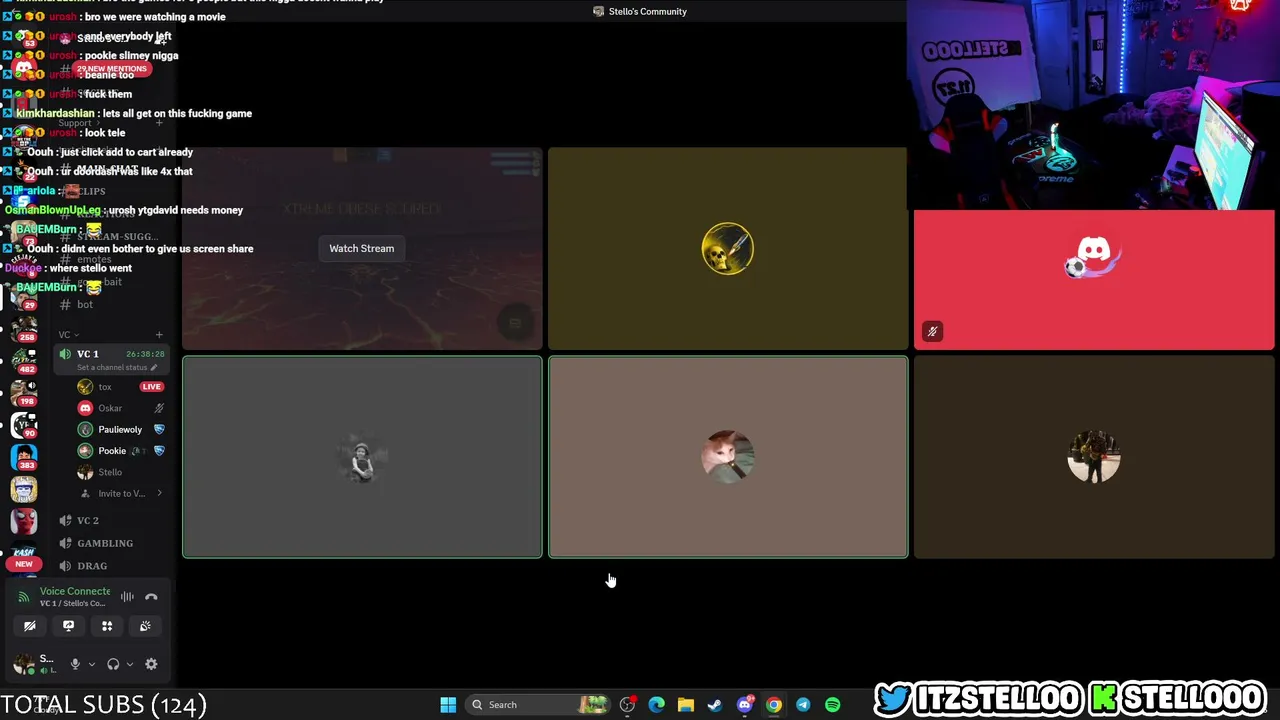This screenshot has width=1280, height=720.
Task: Select the red Discord avatar tile
Action: (1094, 280)
